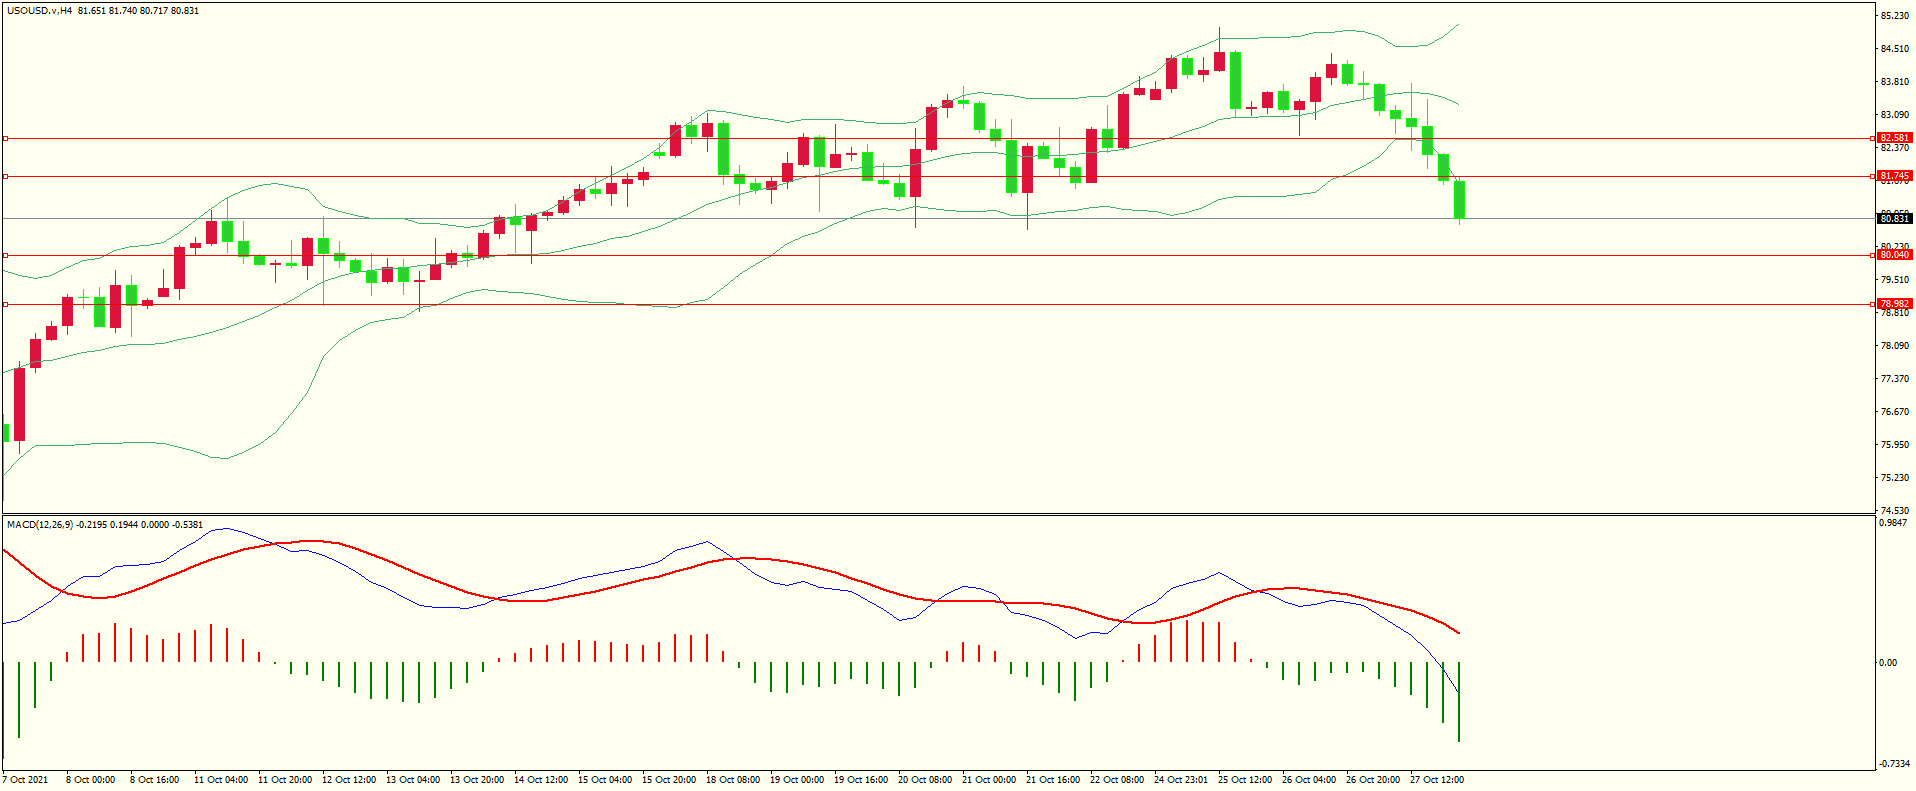Click the 18 Oct 08:00 time label
The width and height of the screenshot is (1916, 791).
pos(733,780)
